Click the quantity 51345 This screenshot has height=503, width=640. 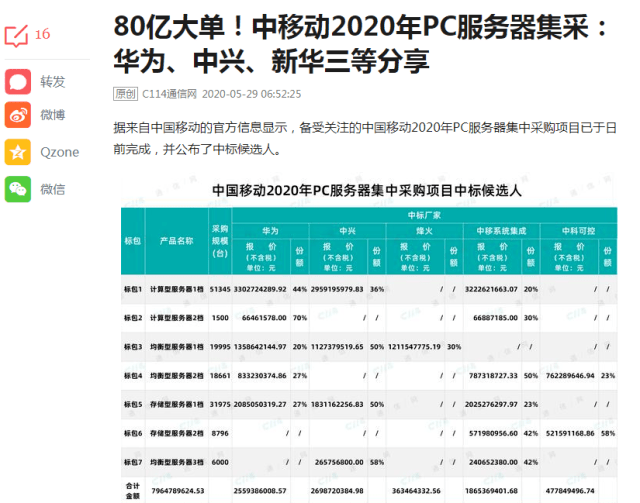click(x=220, y=289)
